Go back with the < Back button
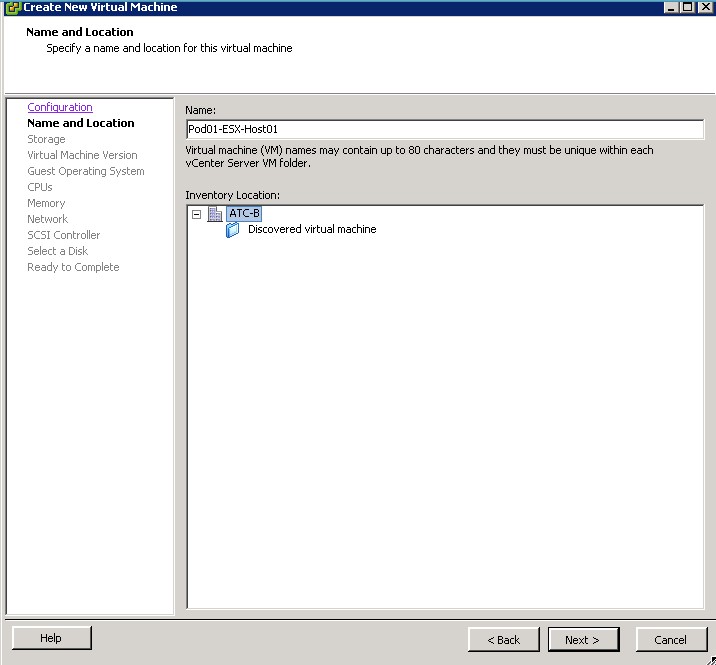The height and width of the screenshot is (665, 716). 503,640
